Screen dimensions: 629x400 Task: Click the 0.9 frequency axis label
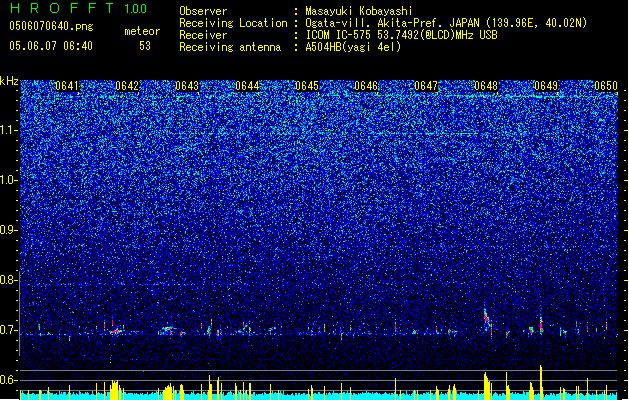(8, 230)
